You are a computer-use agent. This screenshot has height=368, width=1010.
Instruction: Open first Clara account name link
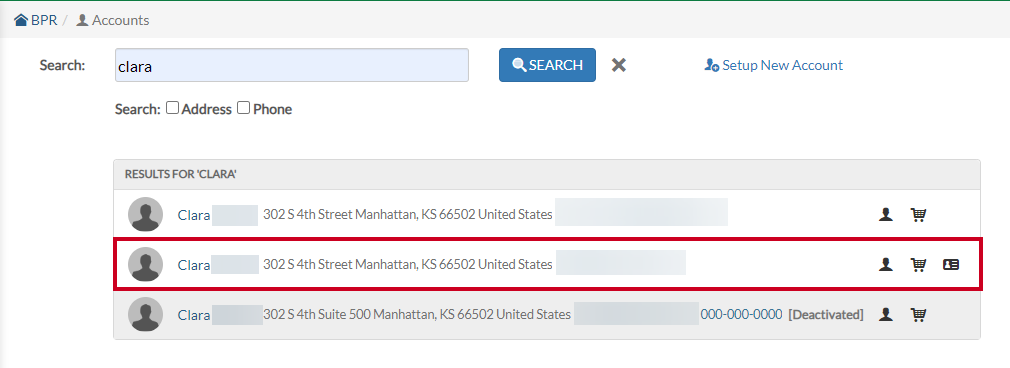coord(194,215)
